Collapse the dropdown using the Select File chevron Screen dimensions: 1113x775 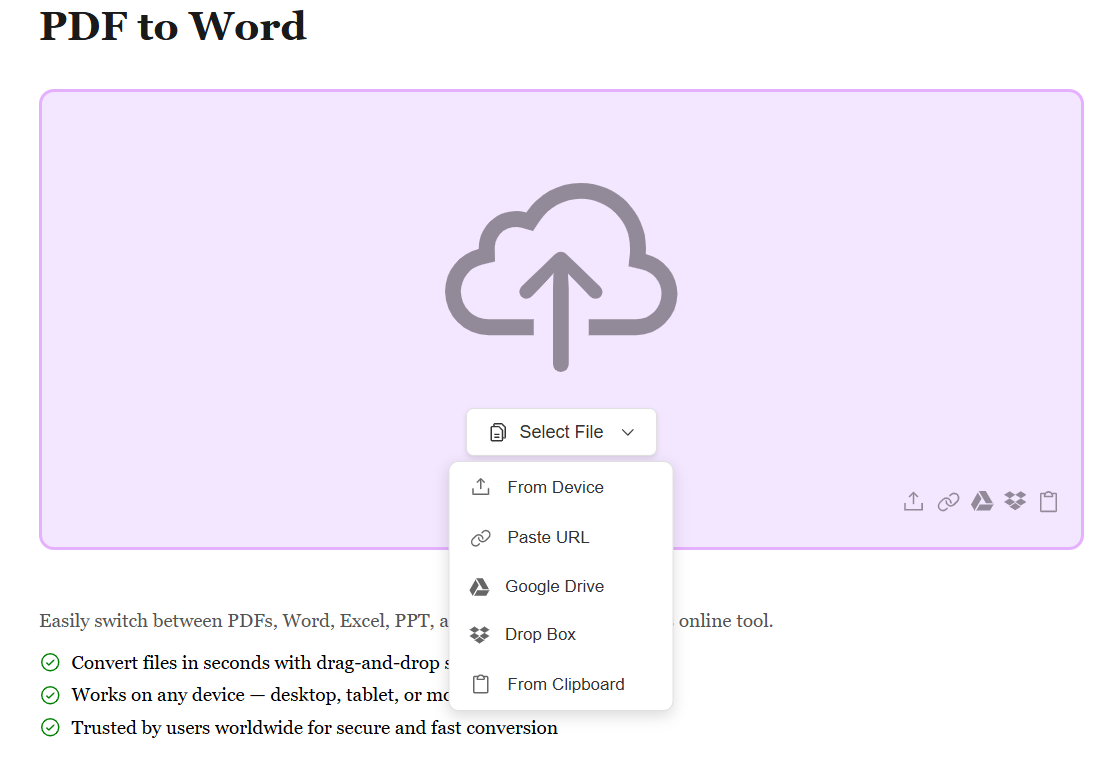point(628,433)
